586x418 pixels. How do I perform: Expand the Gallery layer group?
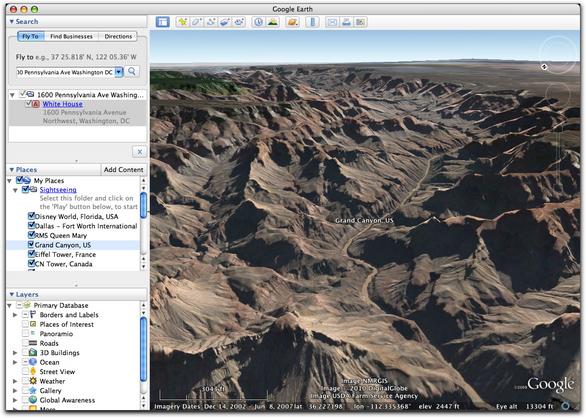pos(15,391)
